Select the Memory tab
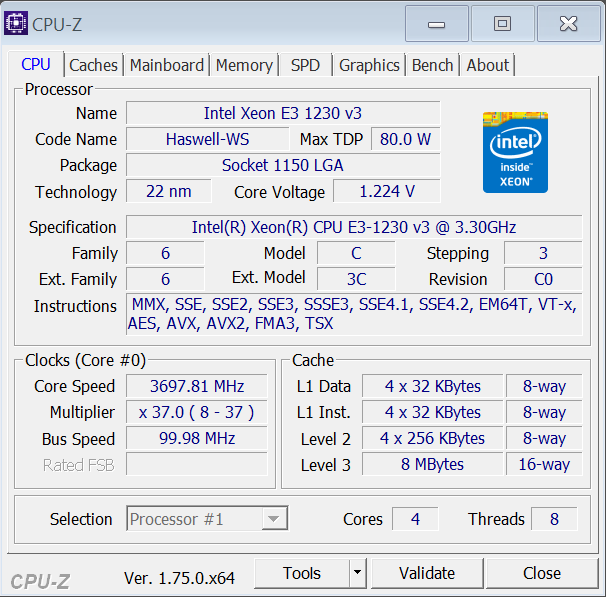 244,65
